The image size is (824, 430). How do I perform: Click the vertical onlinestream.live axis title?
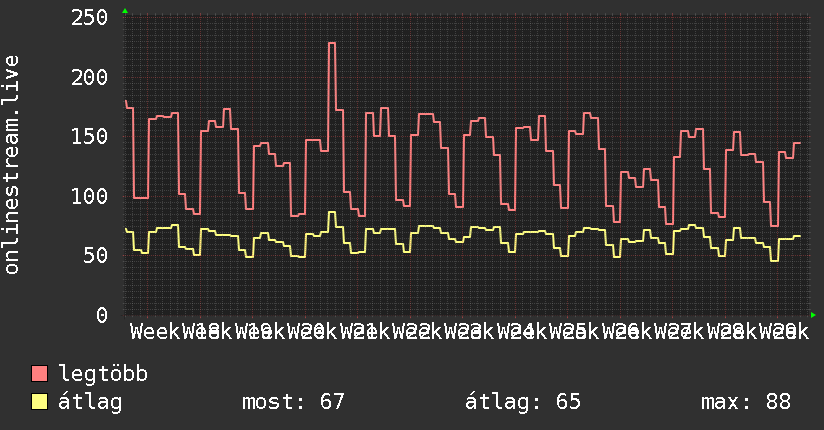12,165
